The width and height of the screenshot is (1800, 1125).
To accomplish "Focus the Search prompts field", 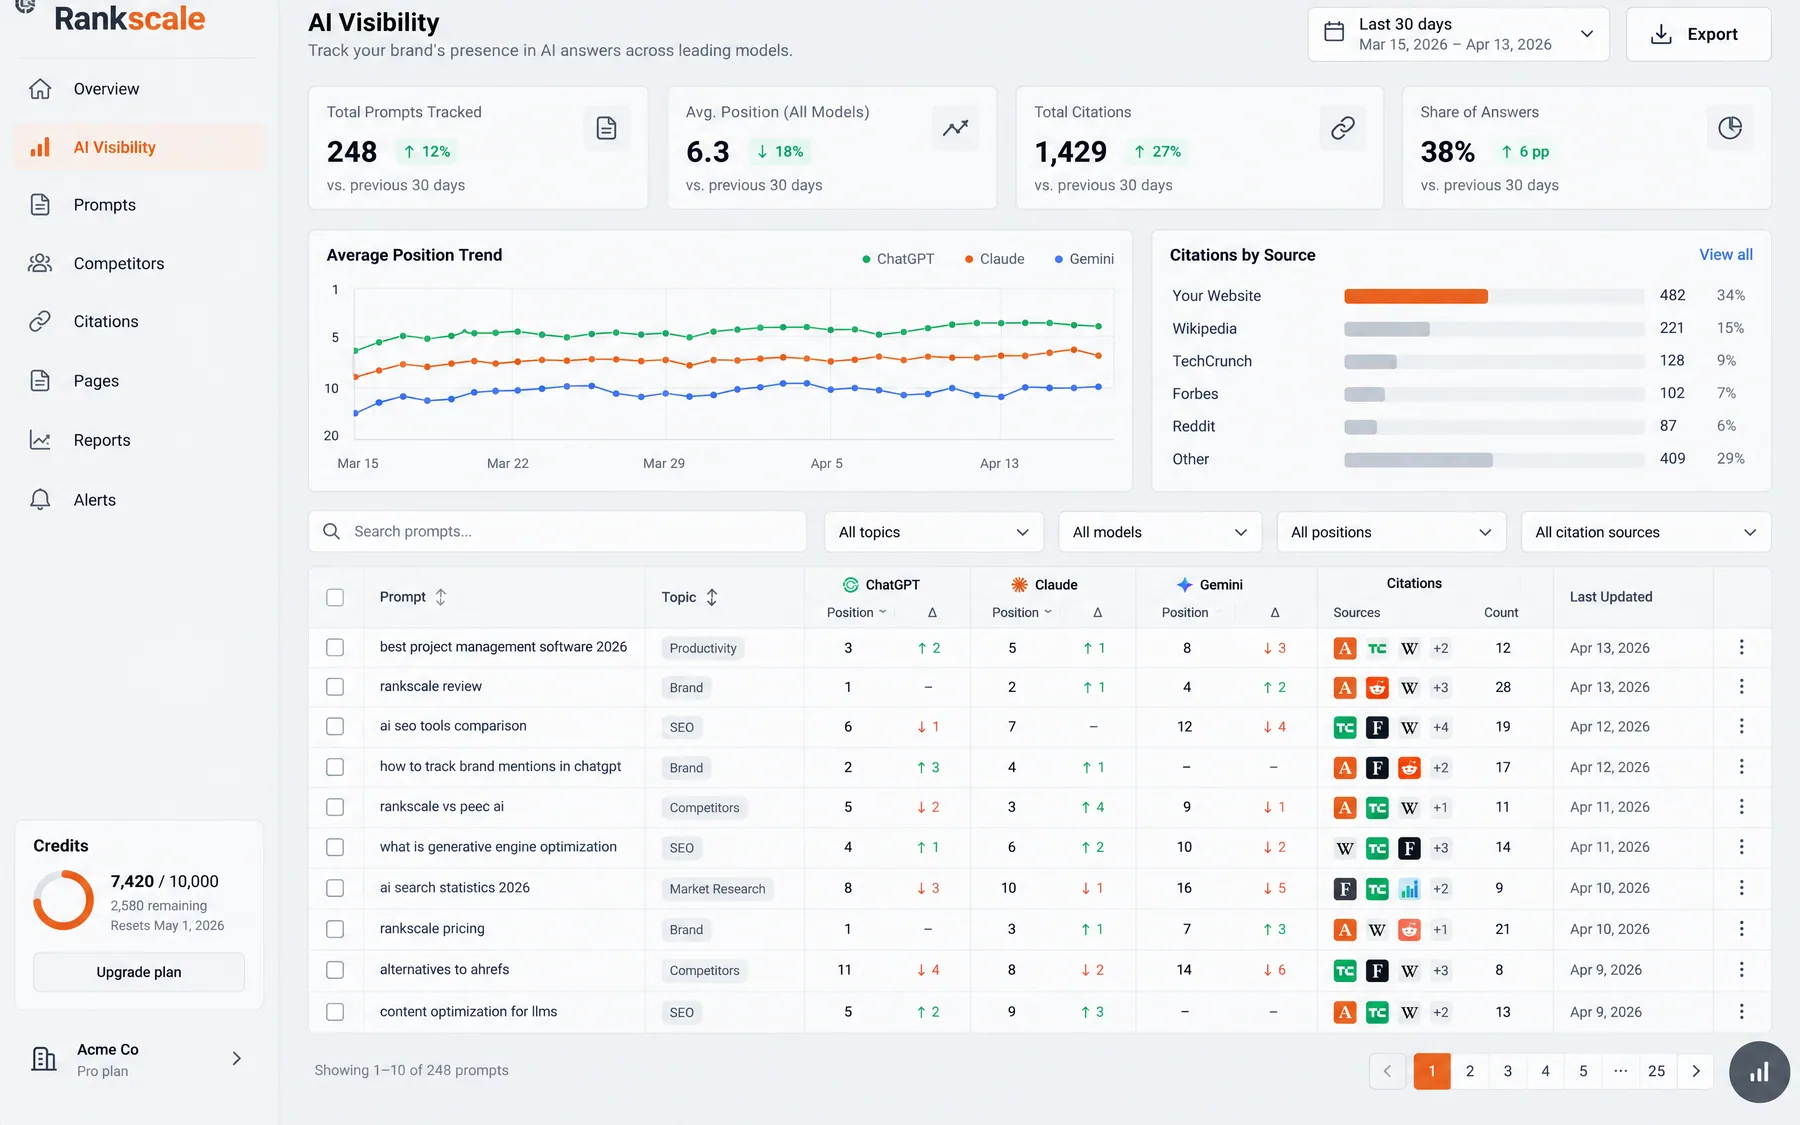I will (x=557, y=532).
